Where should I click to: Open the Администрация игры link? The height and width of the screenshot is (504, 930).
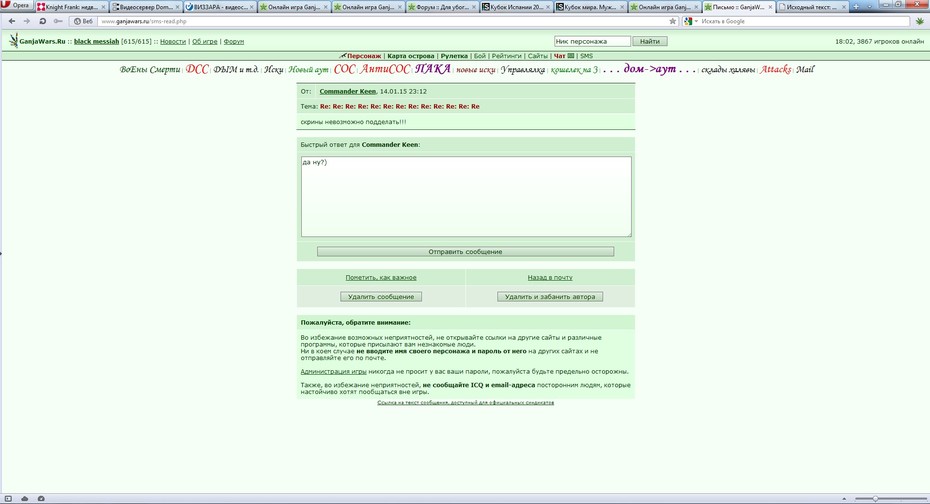(x=333, y=372)
